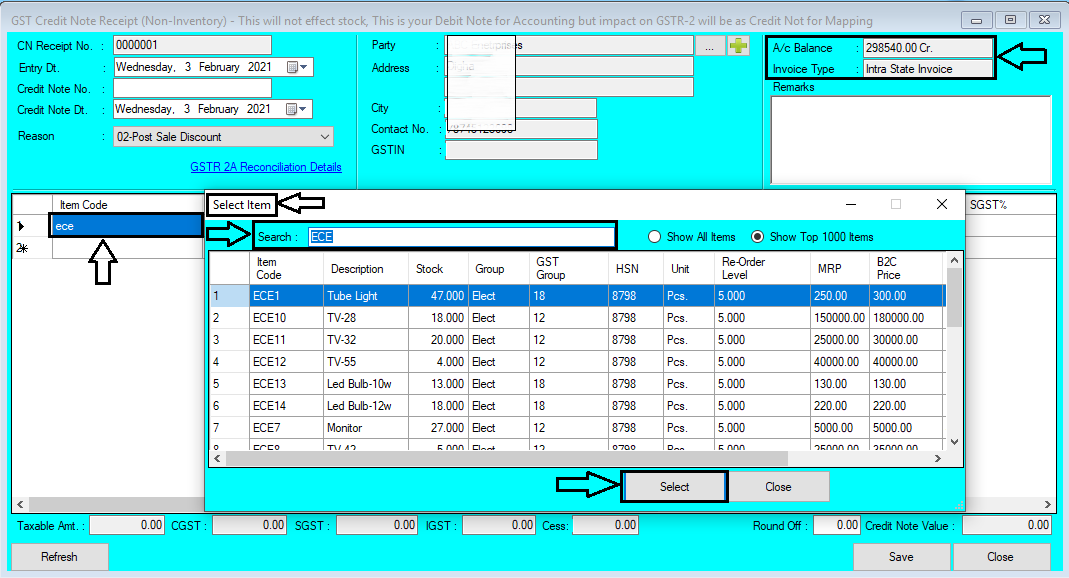Click the minimize icon of the Select Item dialog
The width and height of the screenshot is (1069, 578).
(x=849, y=203)
